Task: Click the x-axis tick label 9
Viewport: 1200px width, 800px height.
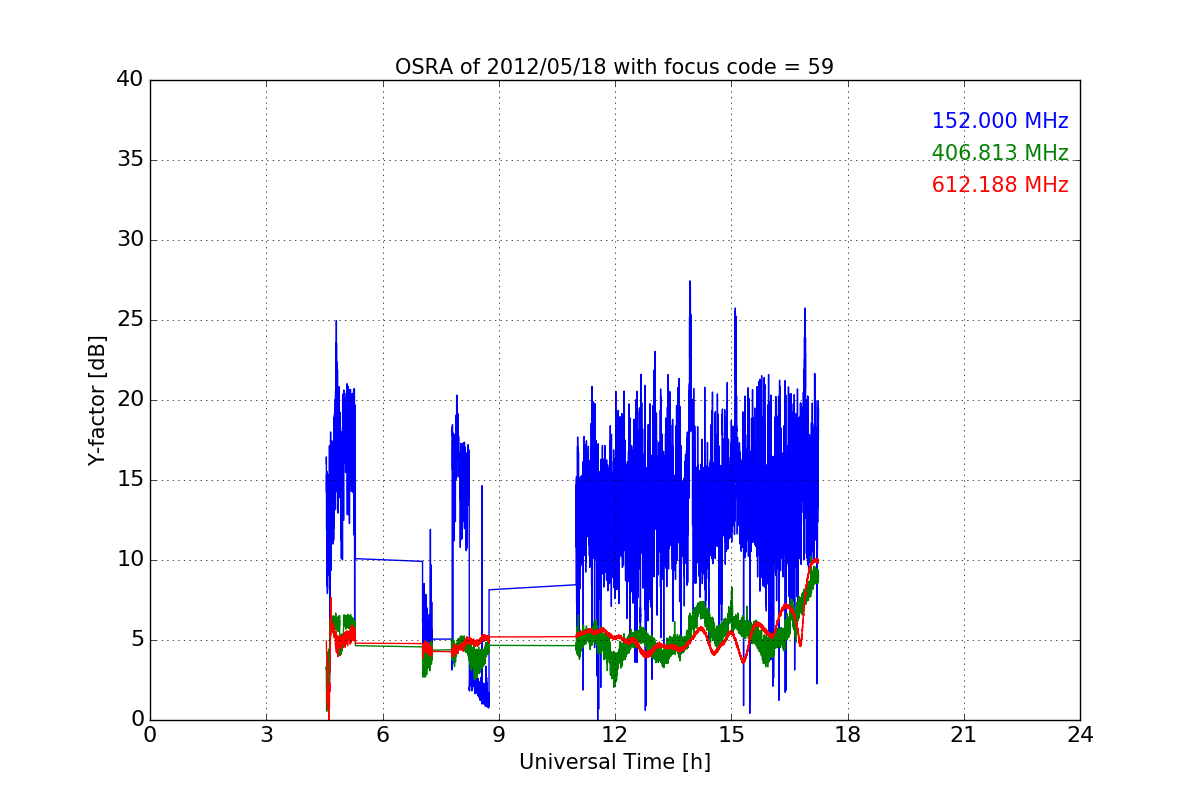Action: pos(499,735)
